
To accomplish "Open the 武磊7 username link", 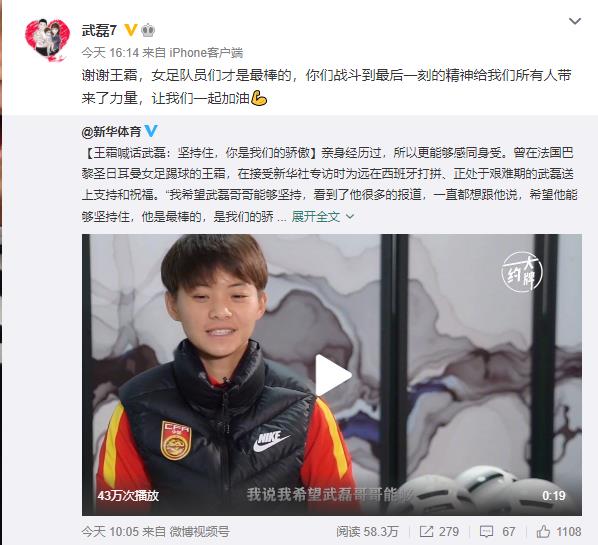I will click(99, 31).
